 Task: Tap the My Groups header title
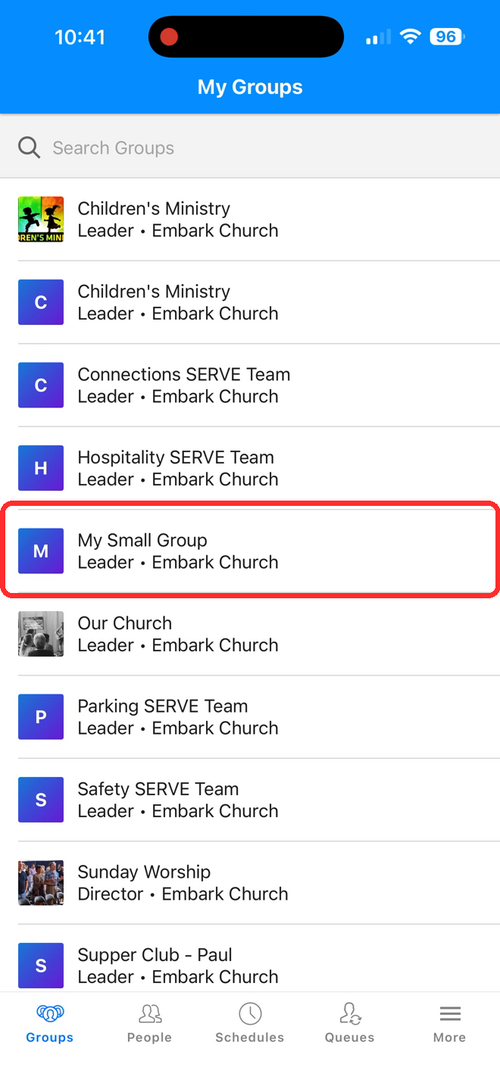coord(250,87)
